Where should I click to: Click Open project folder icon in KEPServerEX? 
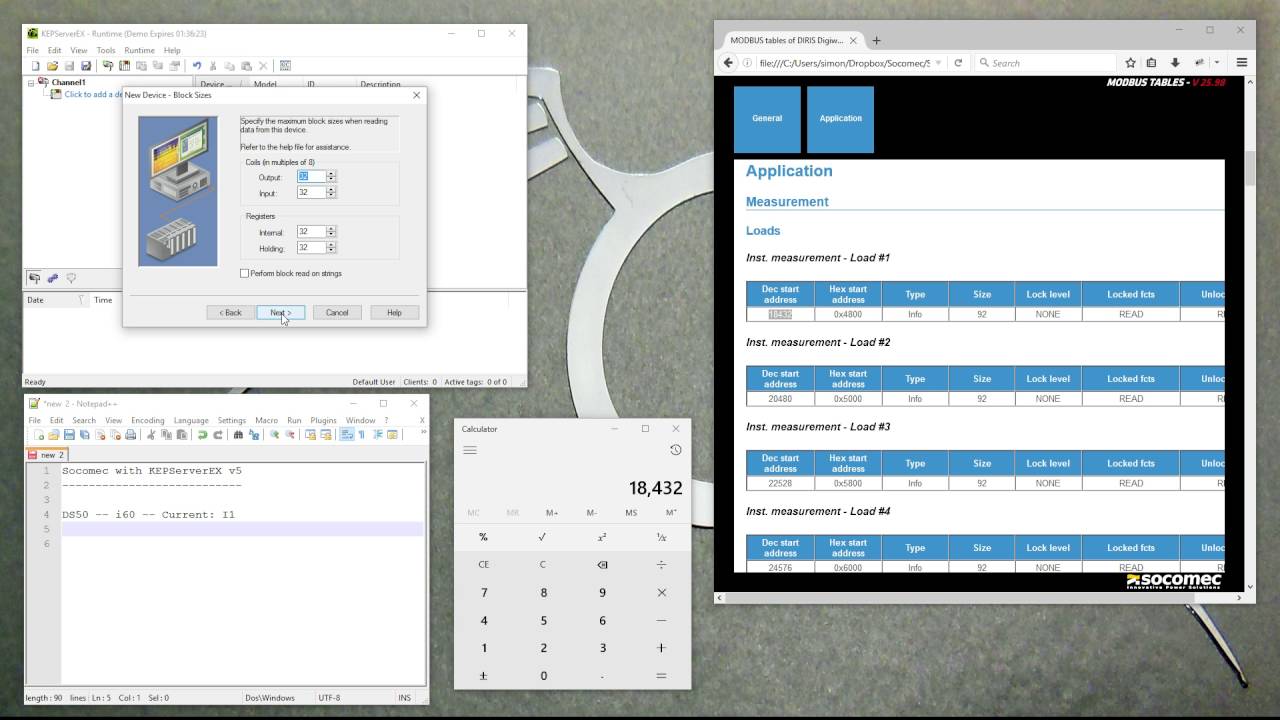coord(52,66)
